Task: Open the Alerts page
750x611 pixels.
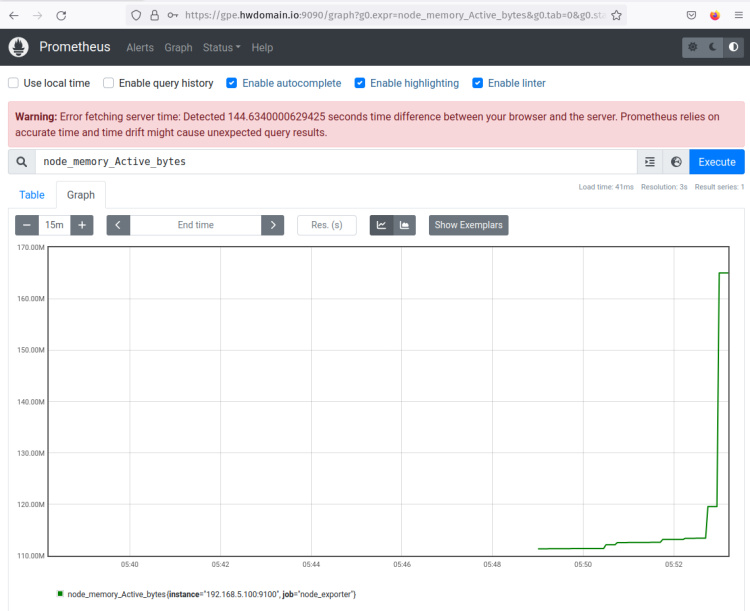Action: pos(140,48)
